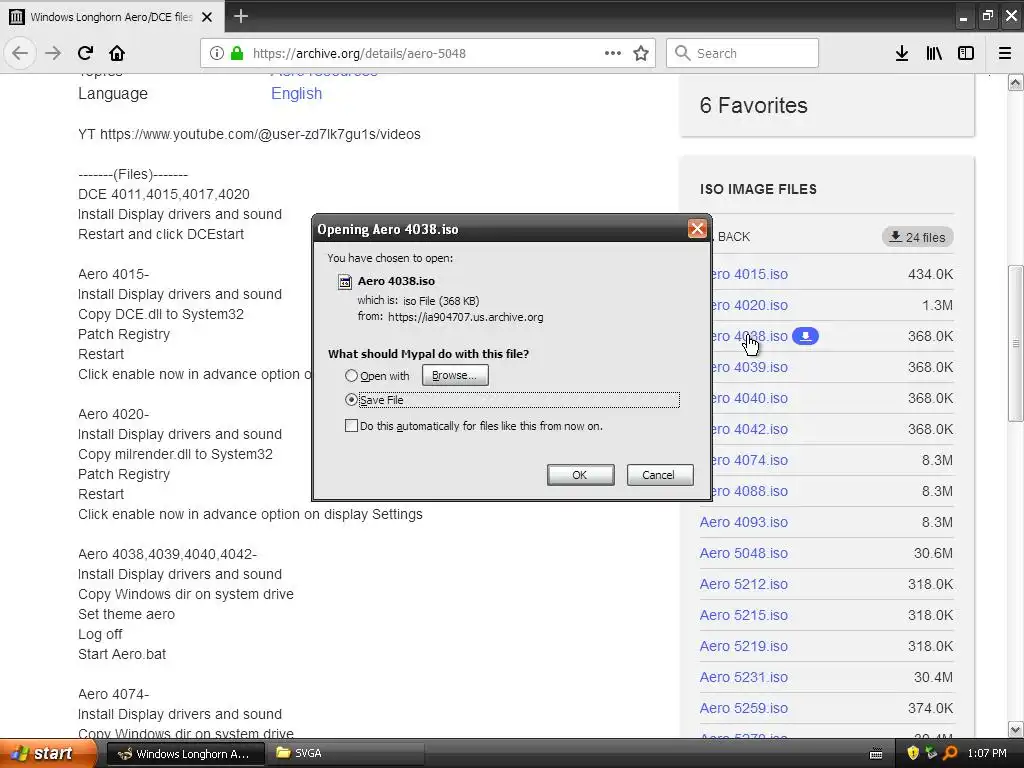Screen dimensions: 1024x768
Task: Open the Aero 4039.iso link
Action: click(x=748, y=367)
